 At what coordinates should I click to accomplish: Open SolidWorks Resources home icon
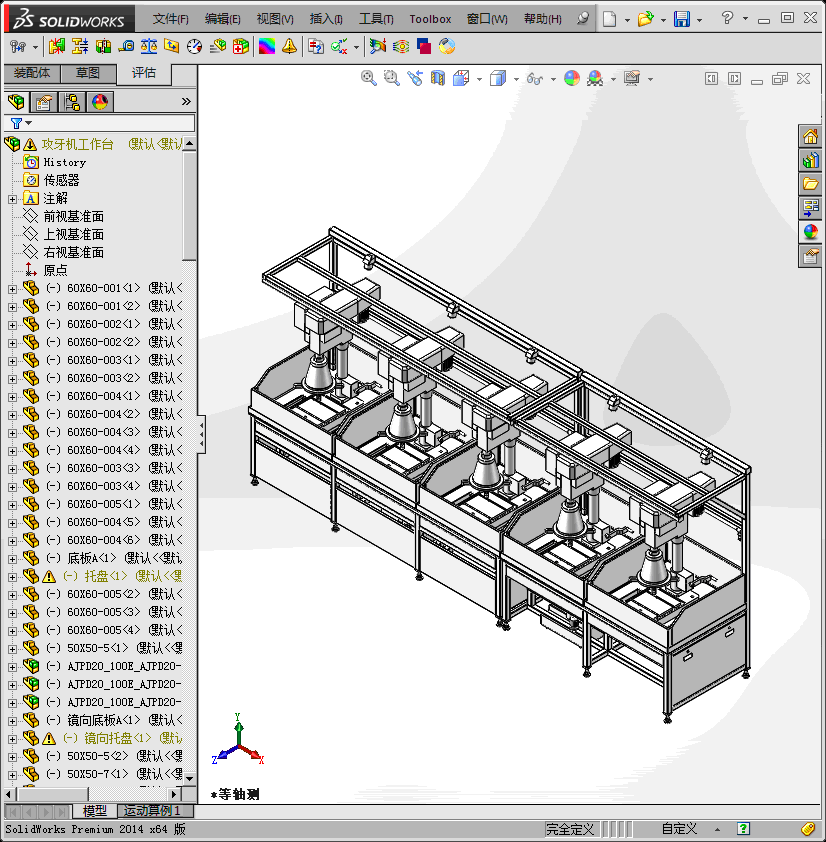click(x=810, y=136)
